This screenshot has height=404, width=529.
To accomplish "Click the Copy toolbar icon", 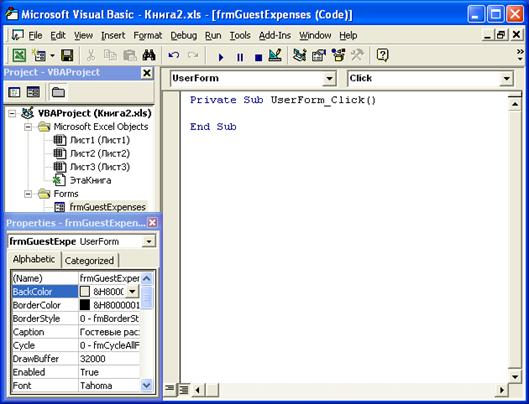I will (x=110, y=55).
